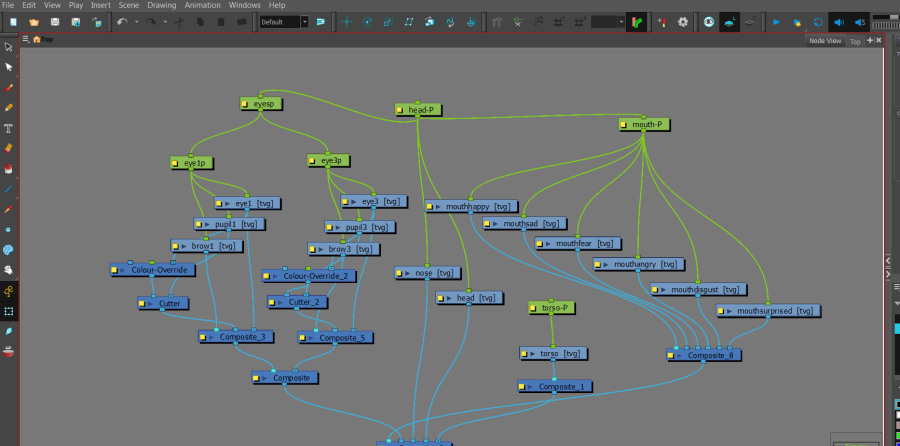Toggle enable square on Cutter node
Screen dimensions: 900x446
(x=143, y=304)
